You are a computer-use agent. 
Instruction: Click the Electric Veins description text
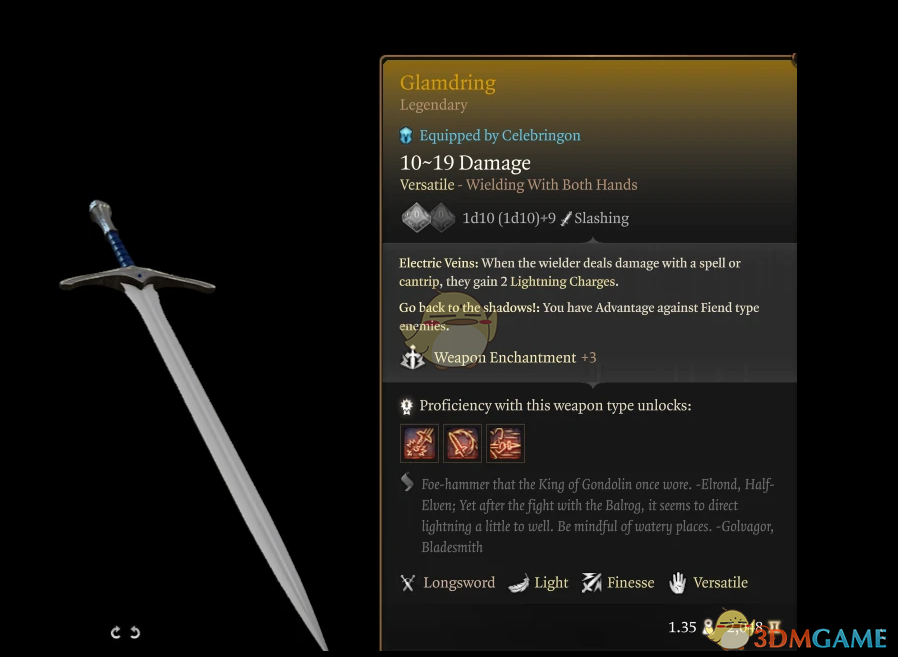pos(570,272)
